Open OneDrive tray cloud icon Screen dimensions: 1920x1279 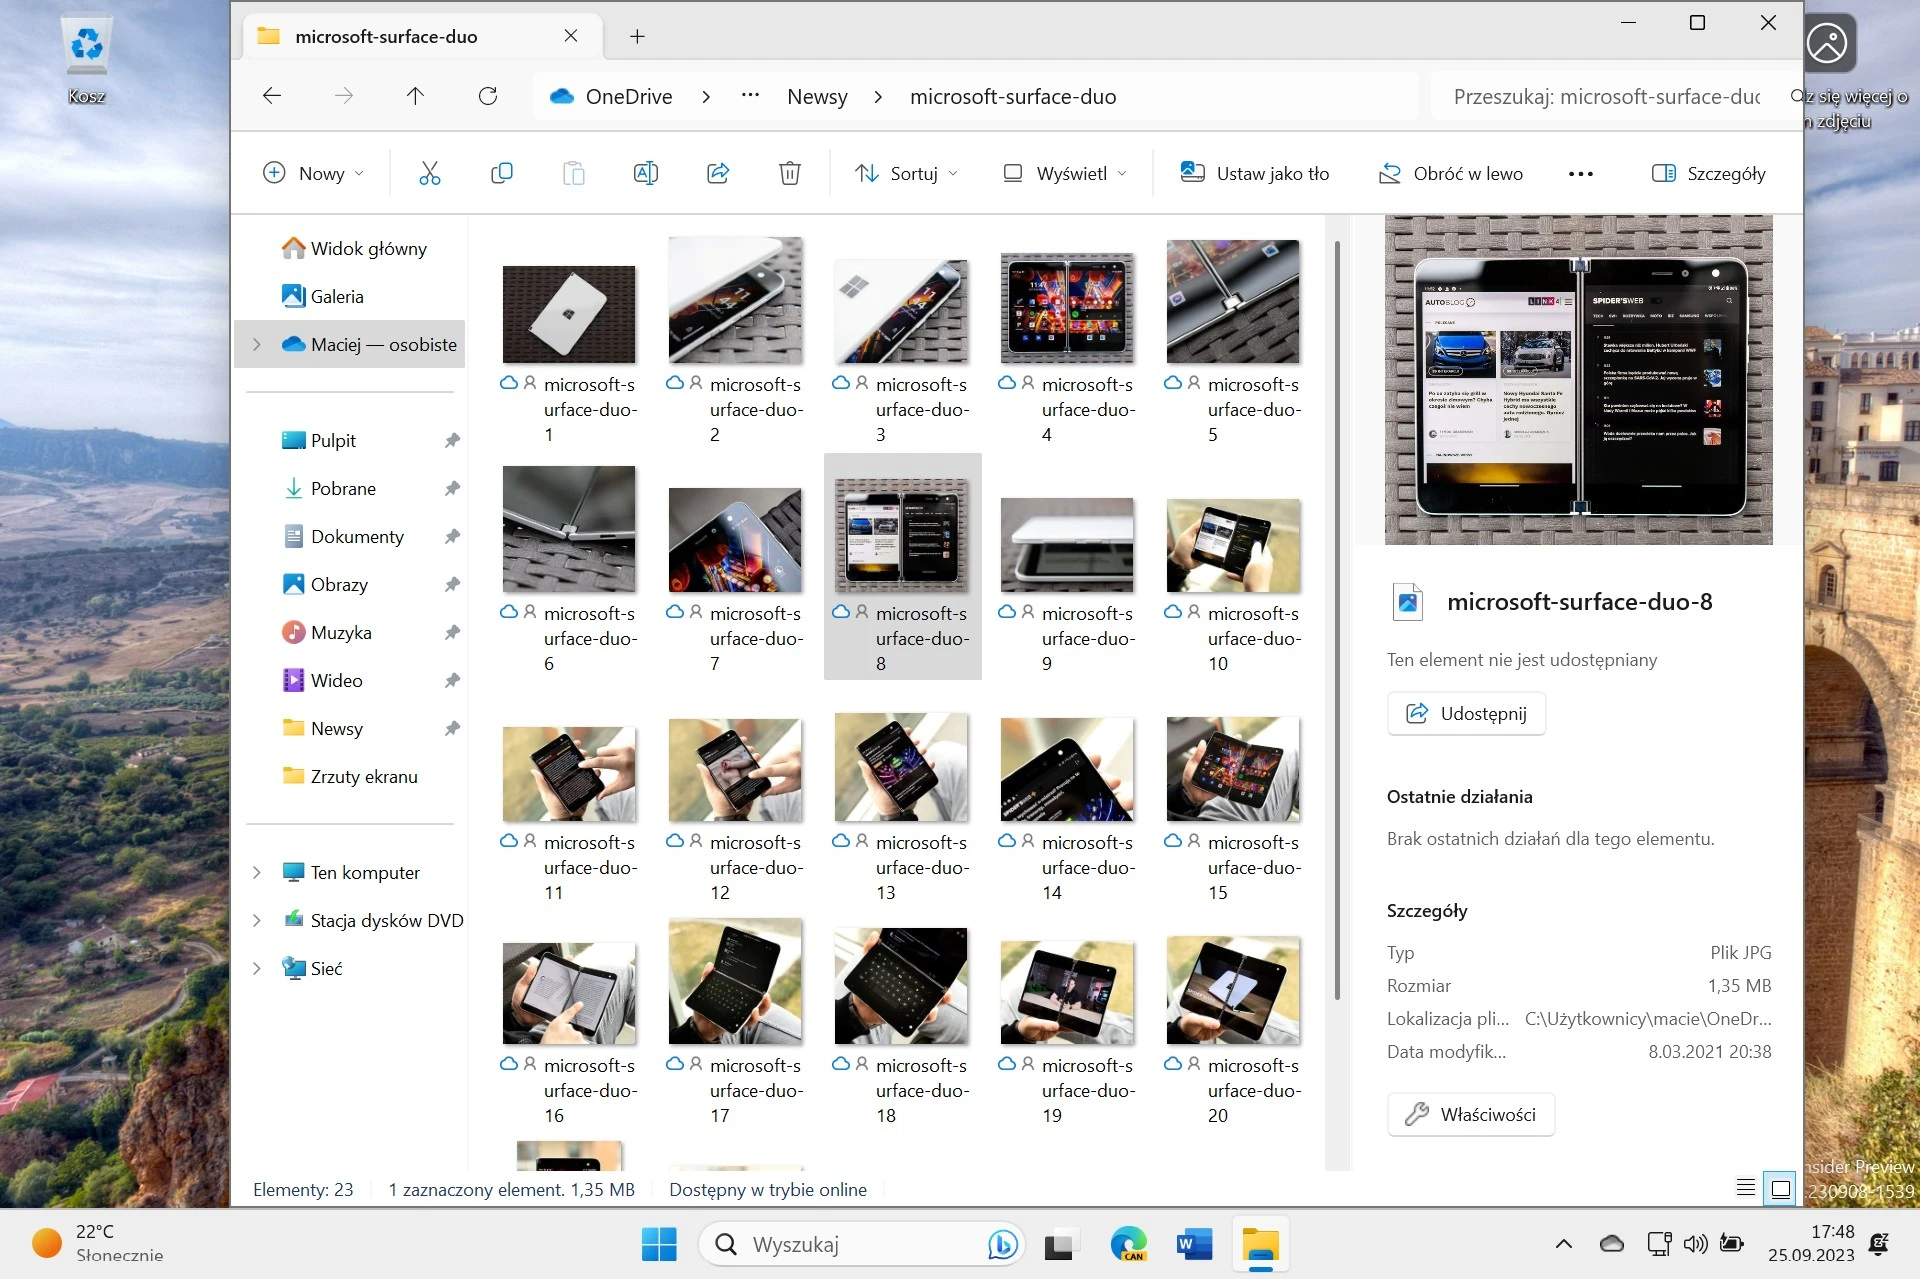pyautogui.click(x=1612, y=1244)
